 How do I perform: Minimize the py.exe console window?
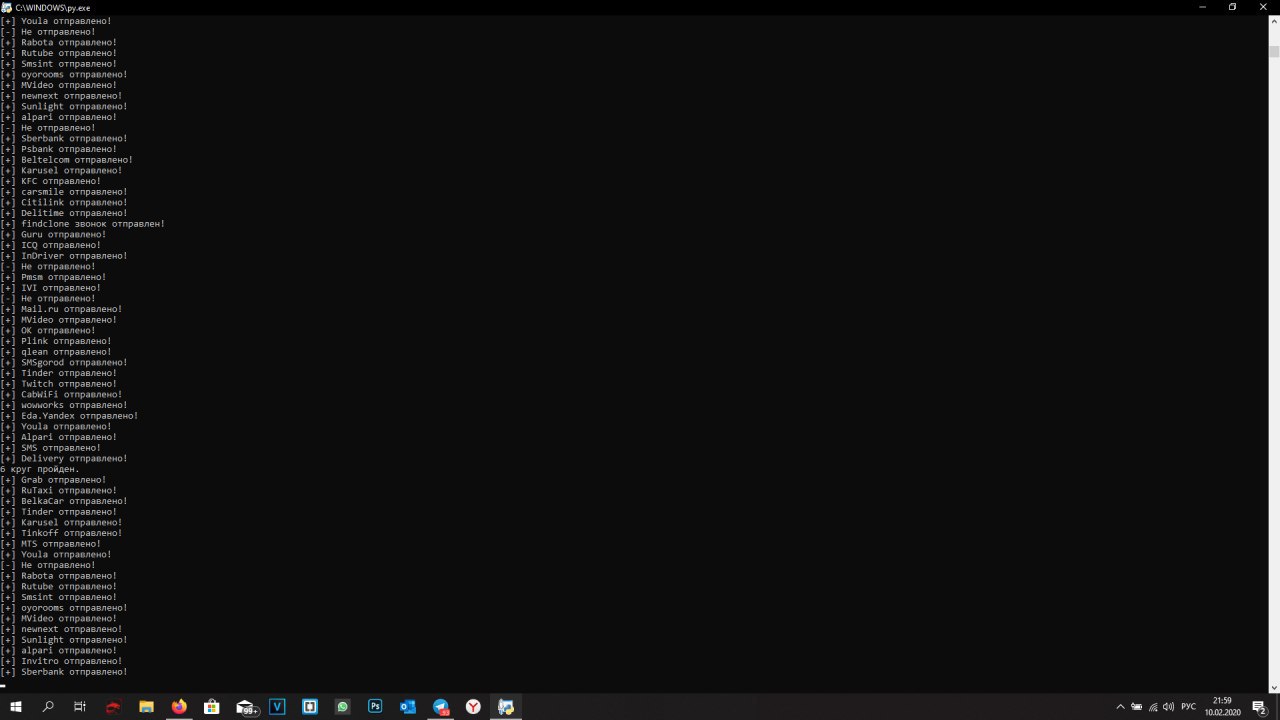click(1201, 7)
